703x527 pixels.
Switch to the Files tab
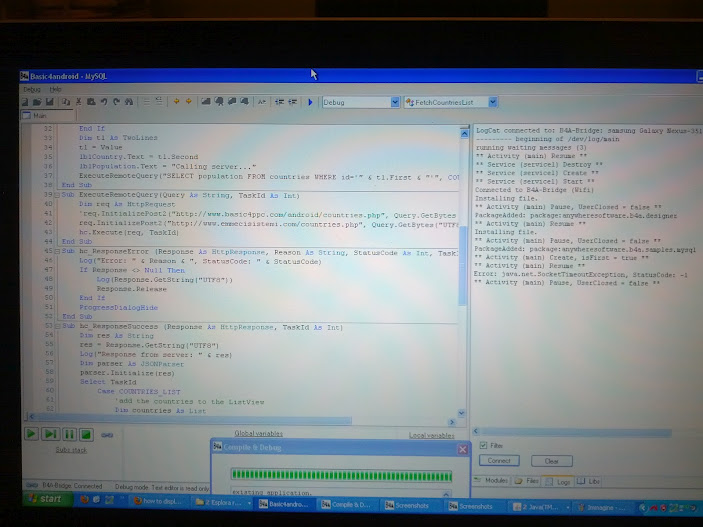pyautogui.click(x=527, y=481)
